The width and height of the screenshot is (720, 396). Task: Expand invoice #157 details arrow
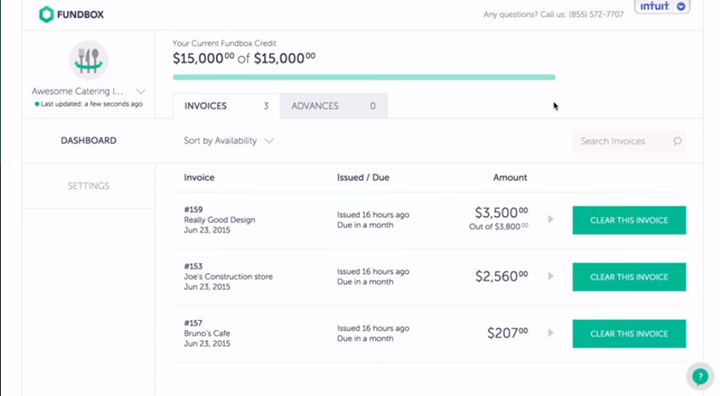[551, 333]
